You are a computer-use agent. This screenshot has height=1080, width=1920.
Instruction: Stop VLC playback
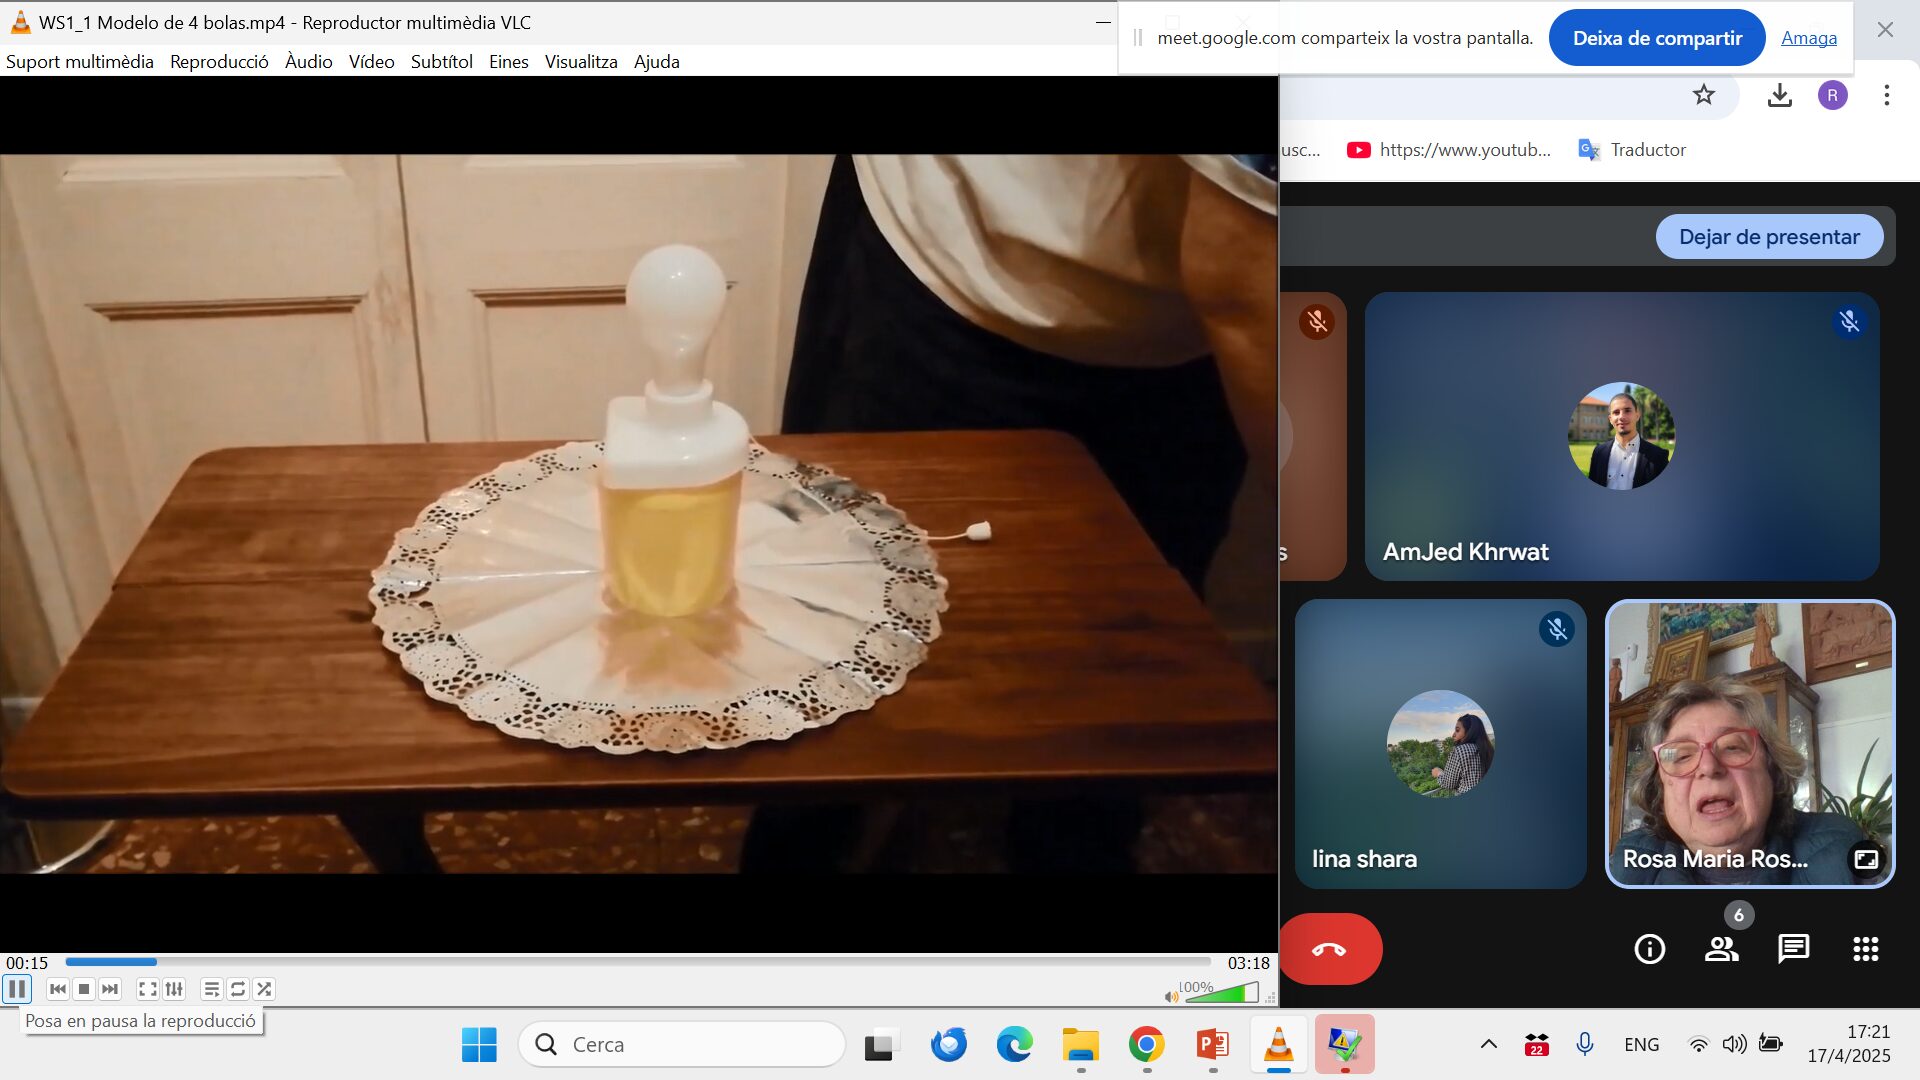pyautogui.click(x=84, y=989)
